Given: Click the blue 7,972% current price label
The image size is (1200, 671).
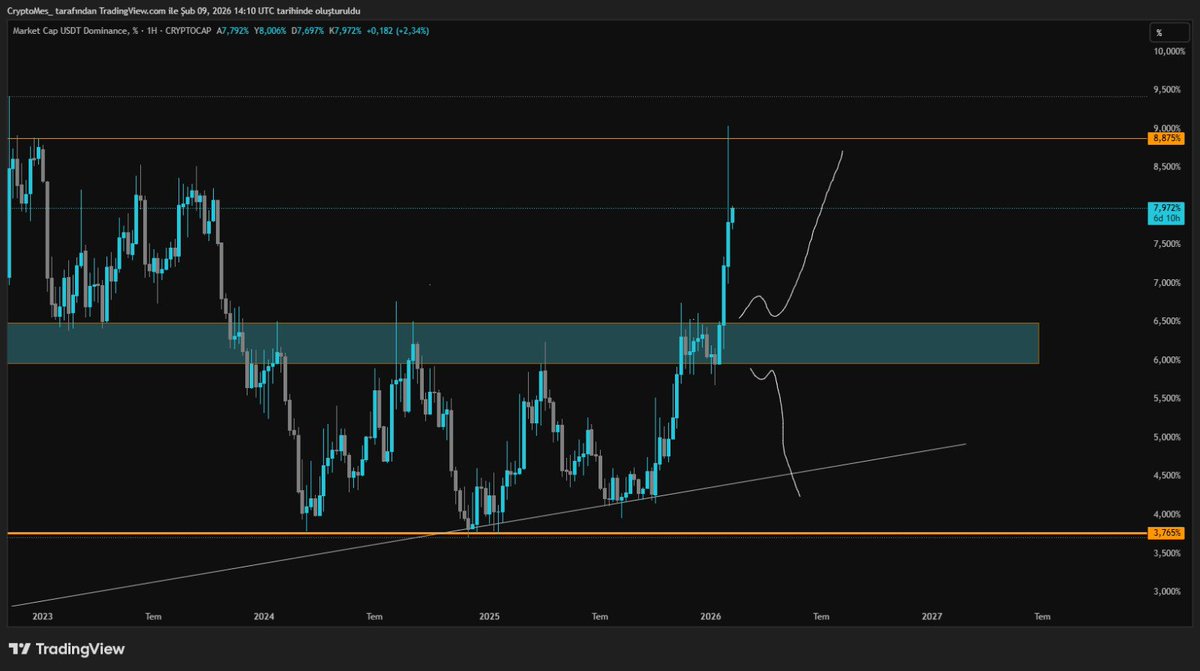Looking at the screenshot, I should coord(1165,208).
